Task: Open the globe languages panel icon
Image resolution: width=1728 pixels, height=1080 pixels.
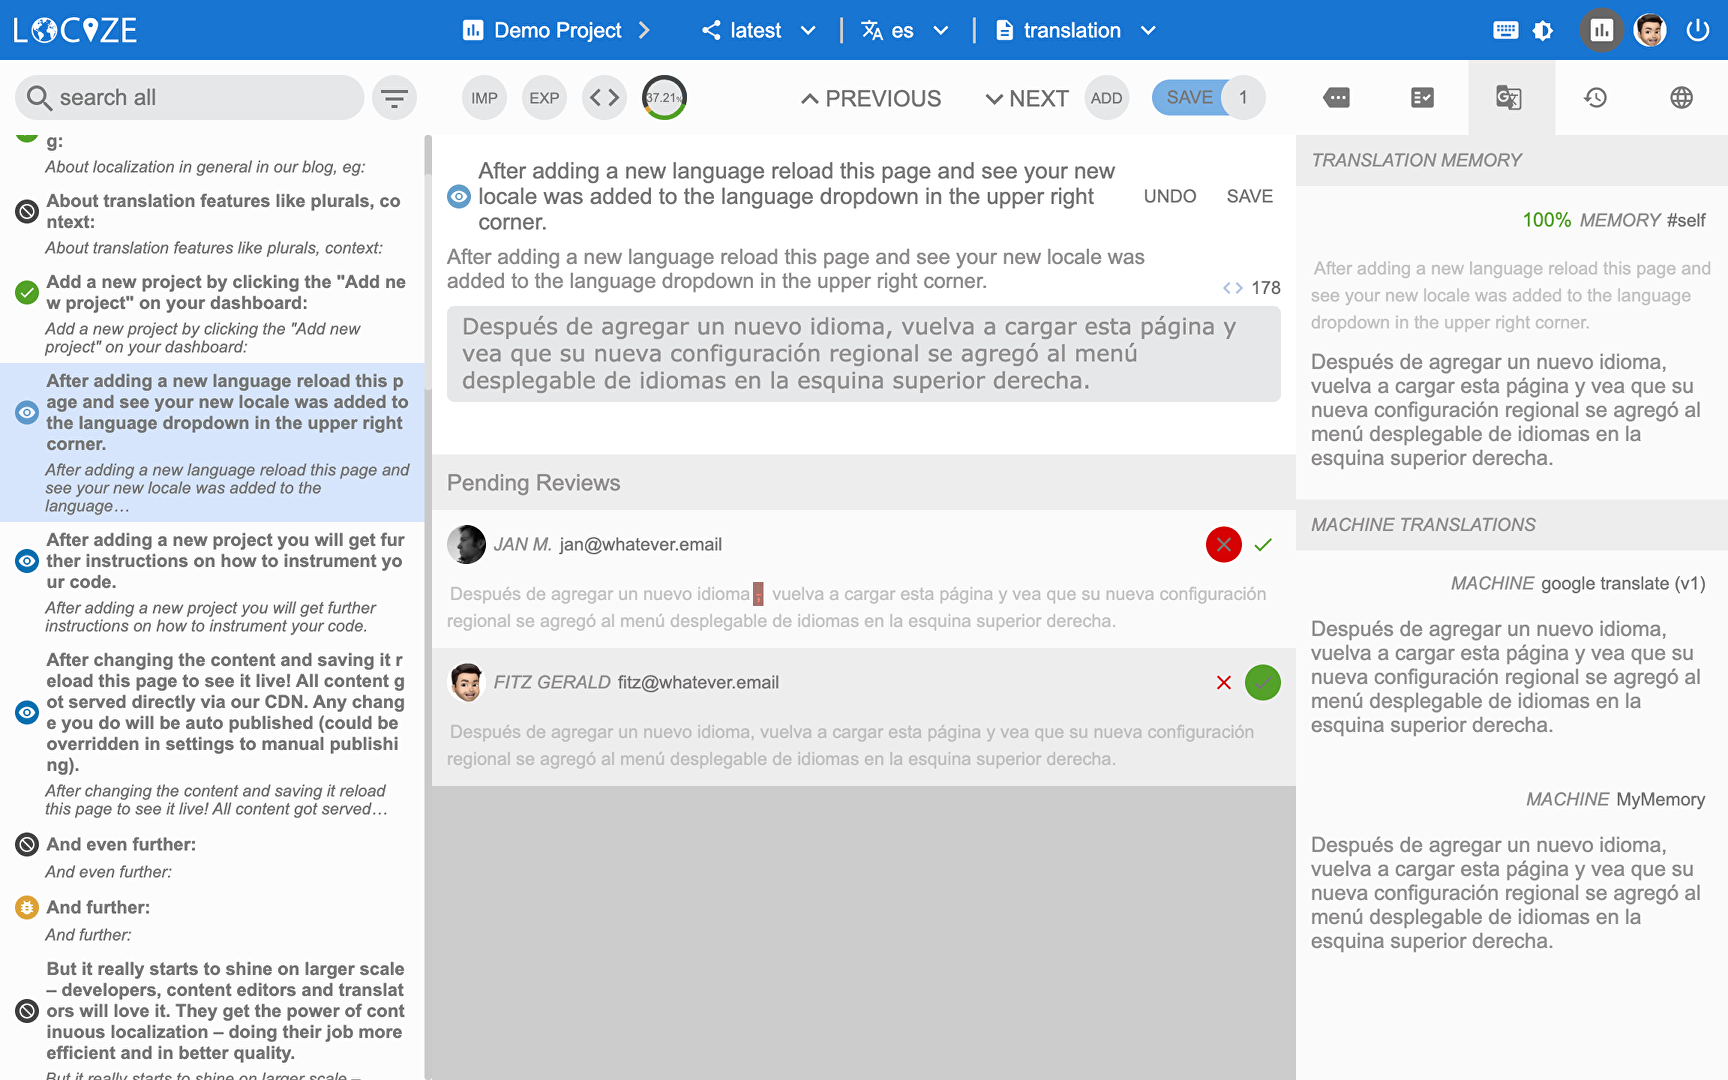Action: tap(1681, 98)
